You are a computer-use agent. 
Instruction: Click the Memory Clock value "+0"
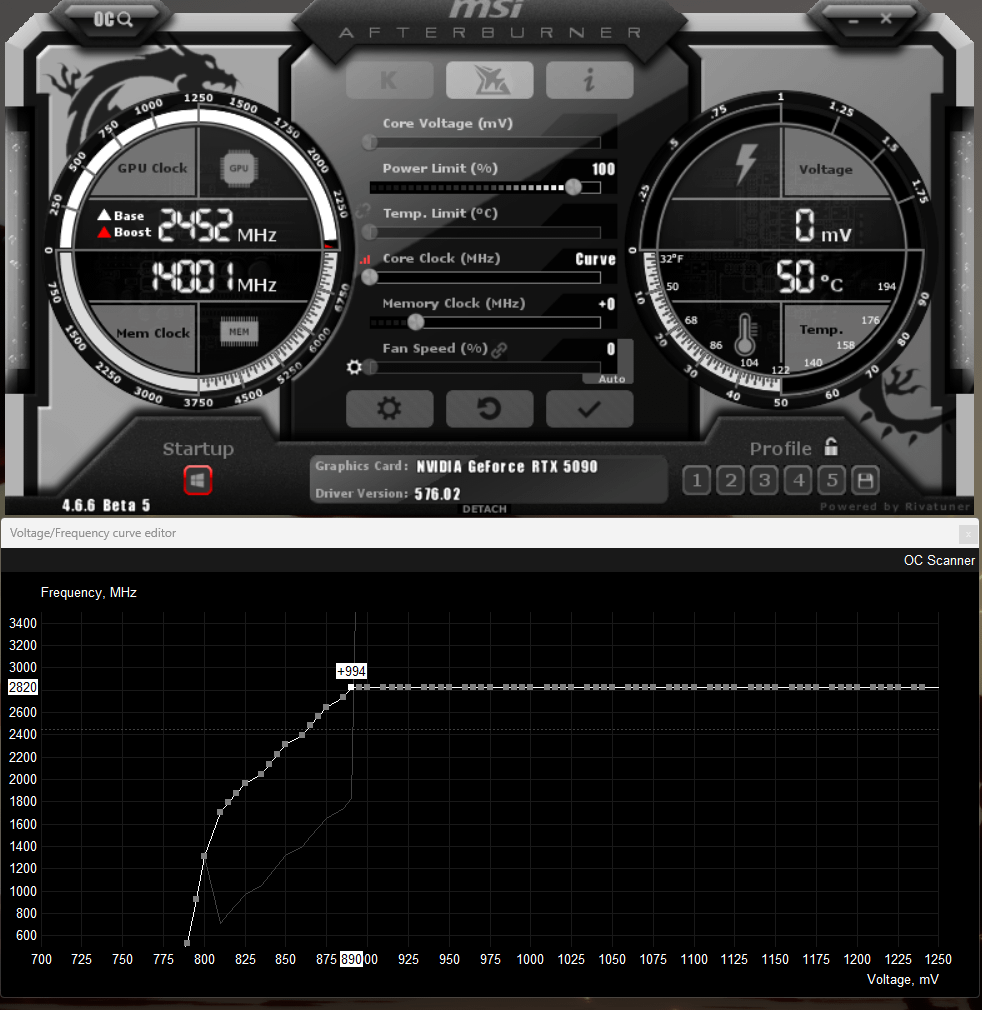coord(607,304)
